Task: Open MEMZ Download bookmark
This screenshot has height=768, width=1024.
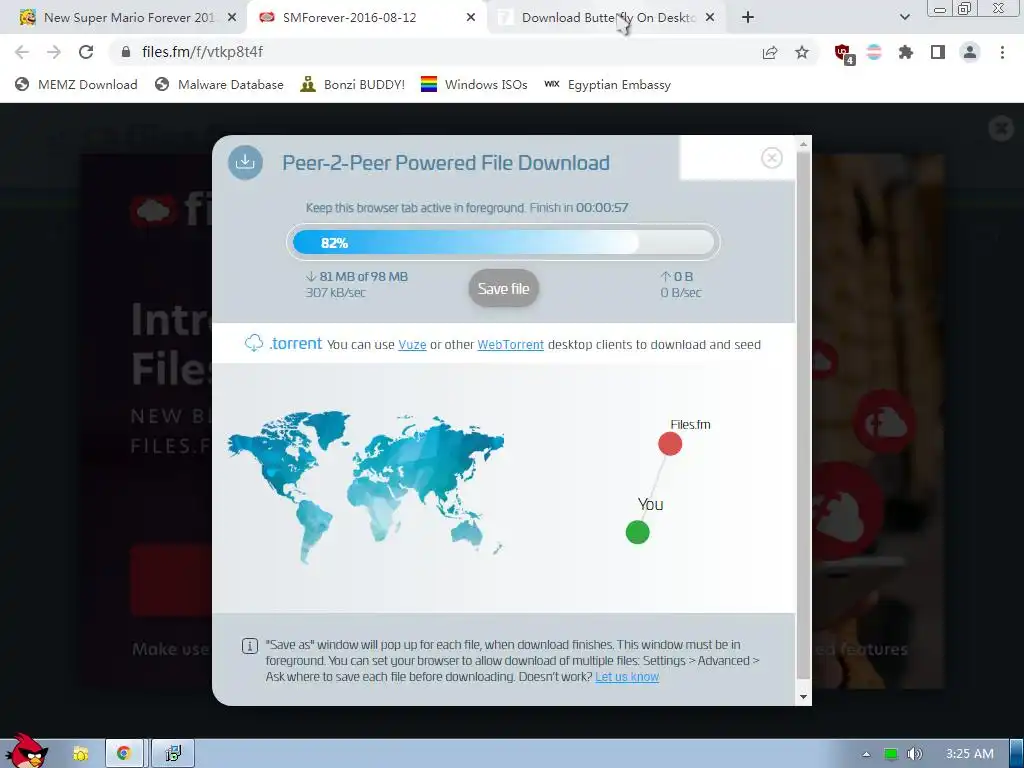Action: [76, 85]
